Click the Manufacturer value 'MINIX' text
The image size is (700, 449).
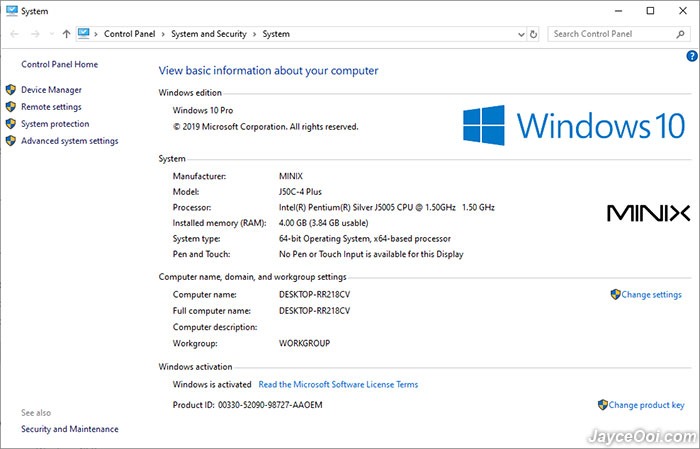pos(291,176)
